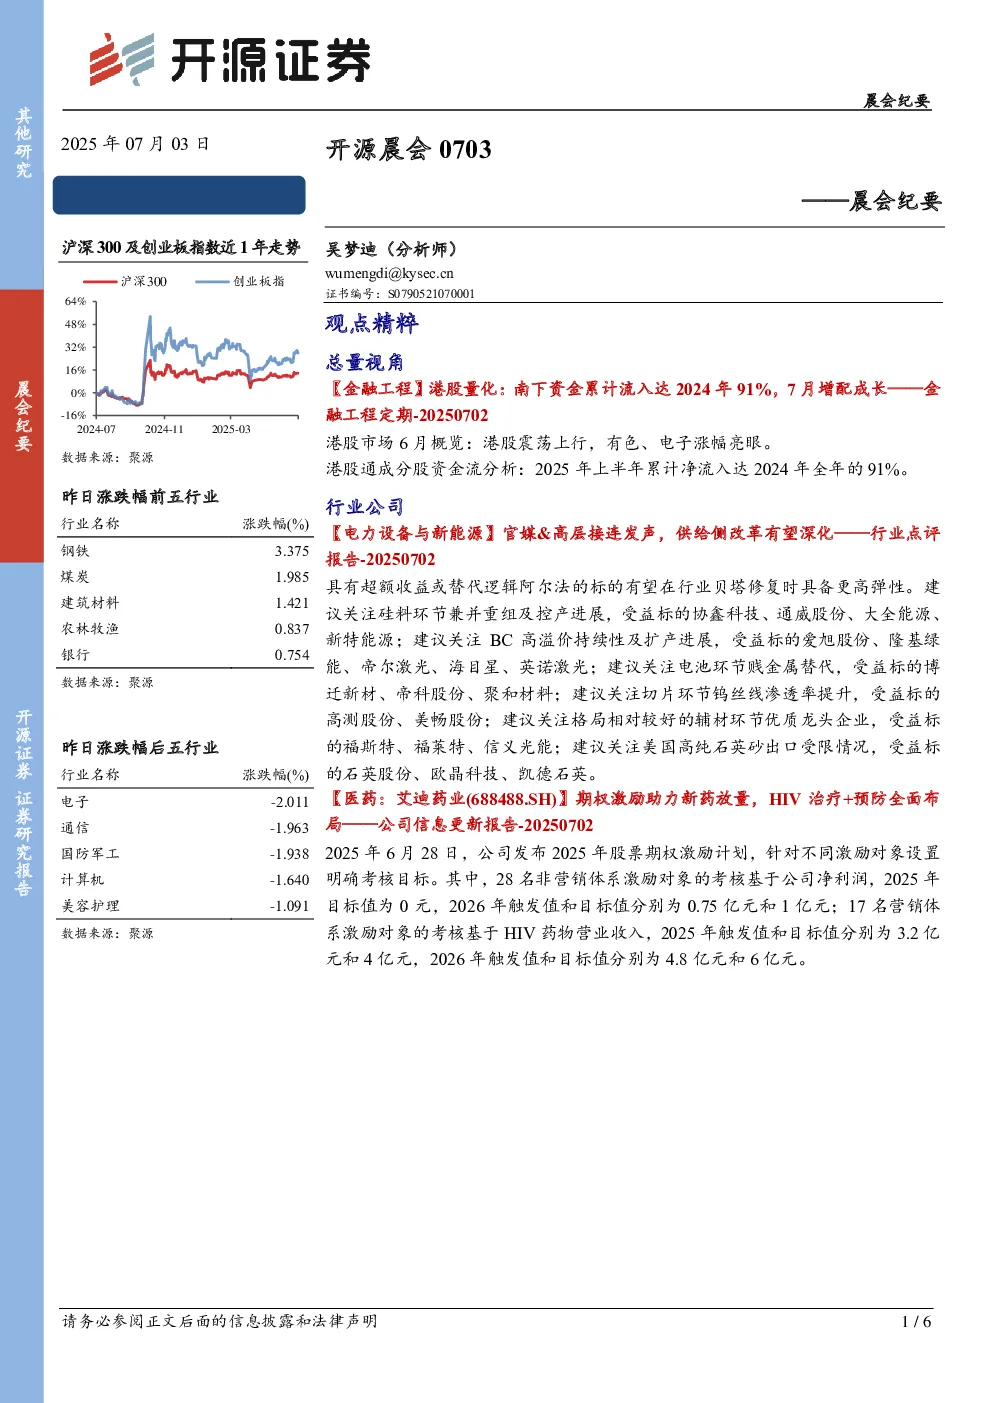Click the line 港股市场 6 月概览
992x1403 pixels.
(x=550, y=443)
